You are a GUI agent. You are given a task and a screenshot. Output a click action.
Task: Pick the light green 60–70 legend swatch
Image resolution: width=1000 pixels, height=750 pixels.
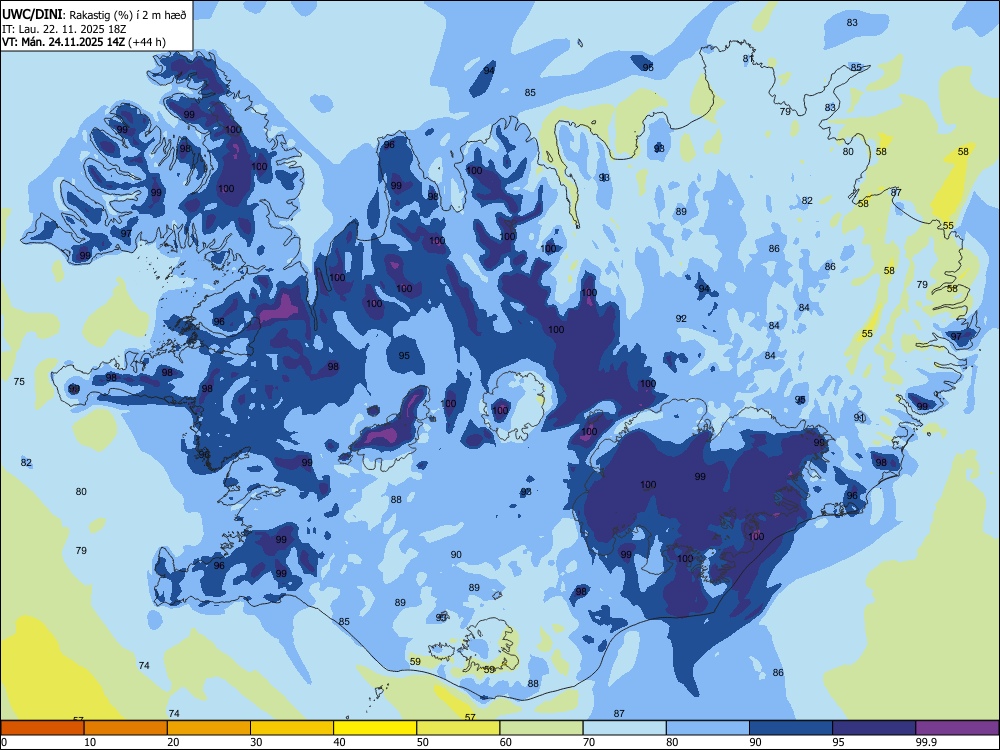pyautogui.click(x=541, y=728)
